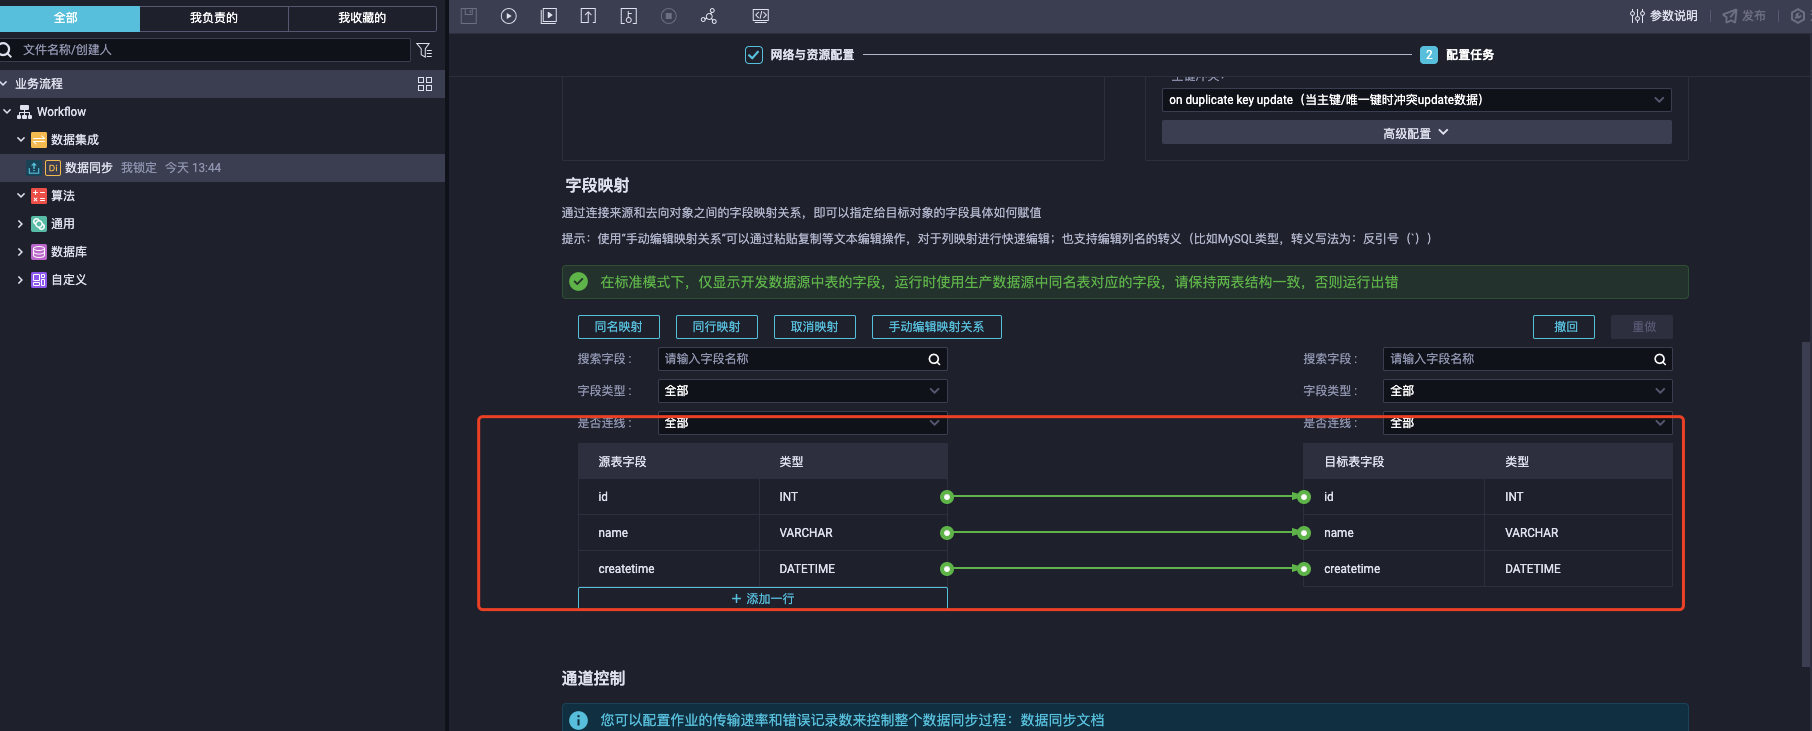This screenshot has width=1812, height=731.
Task: Click the 取消映射 button
Action: pos(815,327)
